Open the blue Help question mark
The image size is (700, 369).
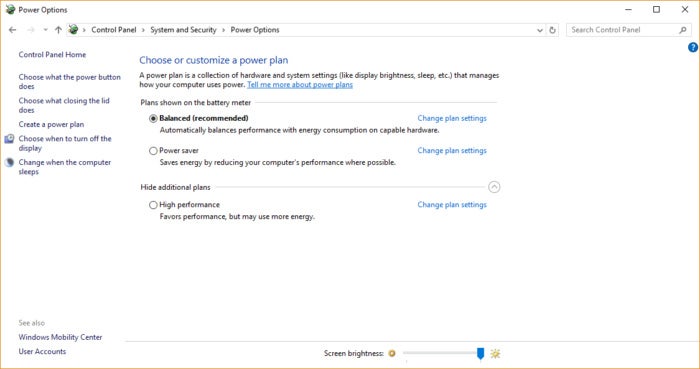pyautogui.click(x=693, y=47)
